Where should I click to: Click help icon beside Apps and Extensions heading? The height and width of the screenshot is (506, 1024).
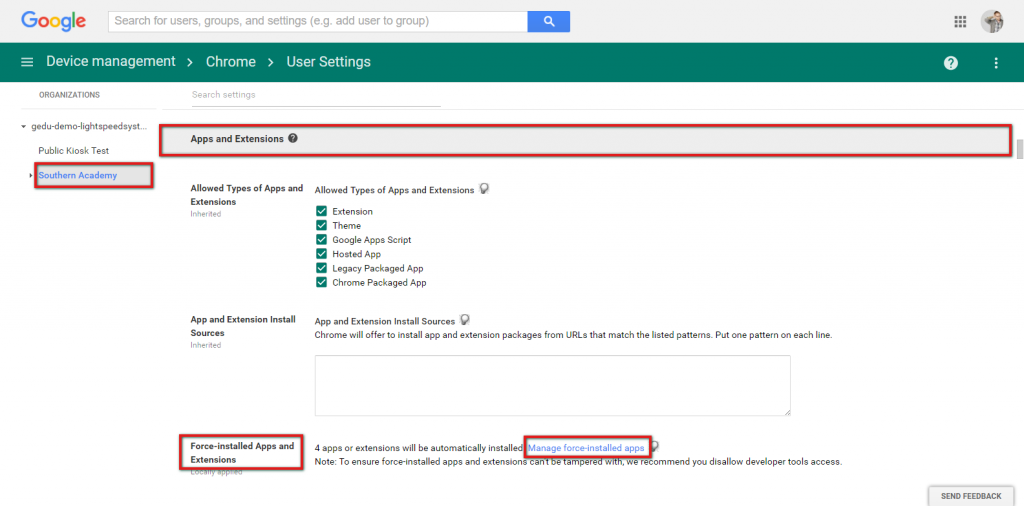[293, 138]
